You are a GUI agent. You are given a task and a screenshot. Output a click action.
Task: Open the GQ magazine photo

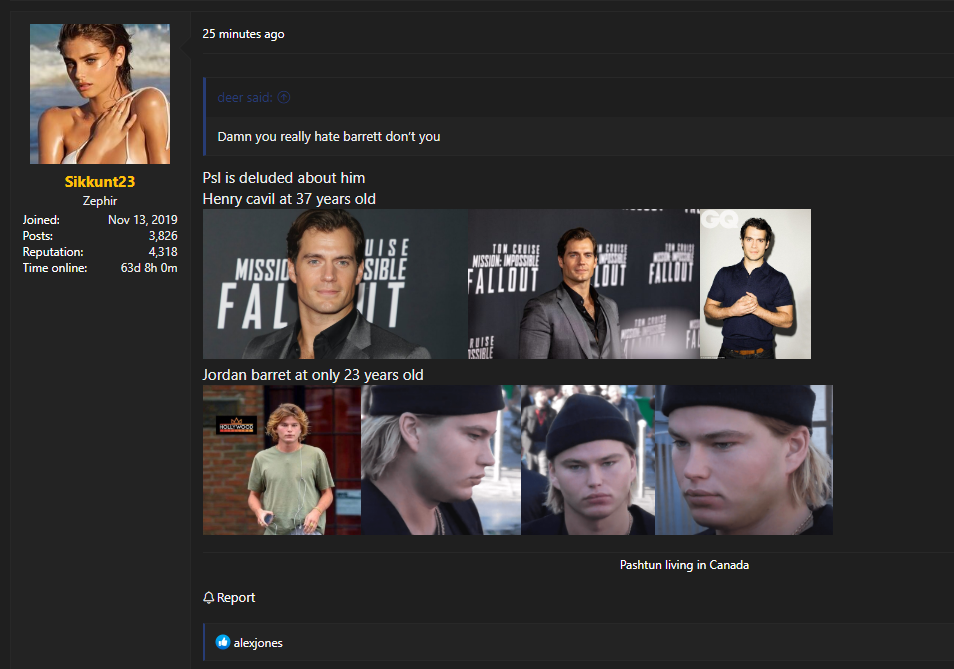(x=755, y=284)
